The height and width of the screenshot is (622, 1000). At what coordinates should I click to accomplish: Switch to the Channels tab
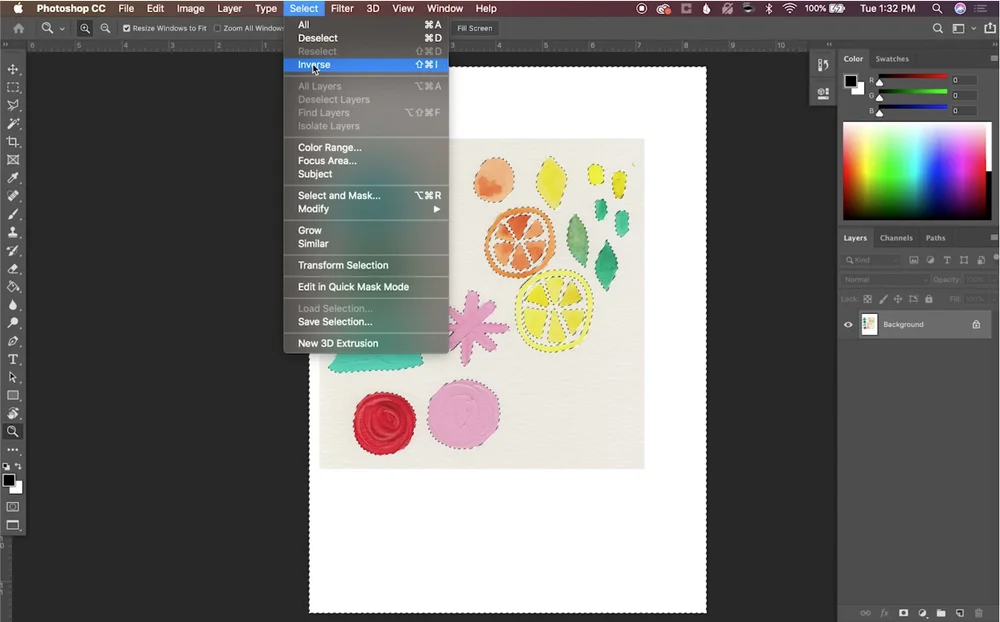tap(896, 238)
